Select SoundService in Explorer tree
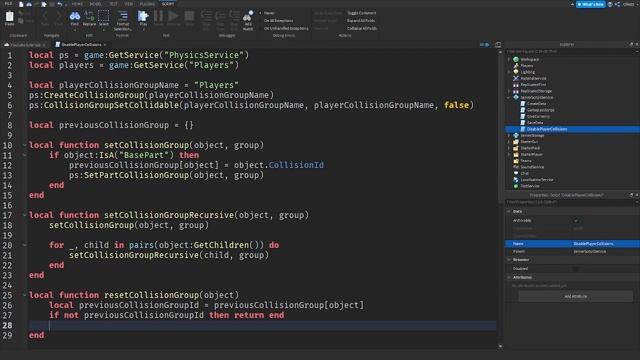This screenshot has height=360, width=640. pyautogui.click(x=532, y=167)
